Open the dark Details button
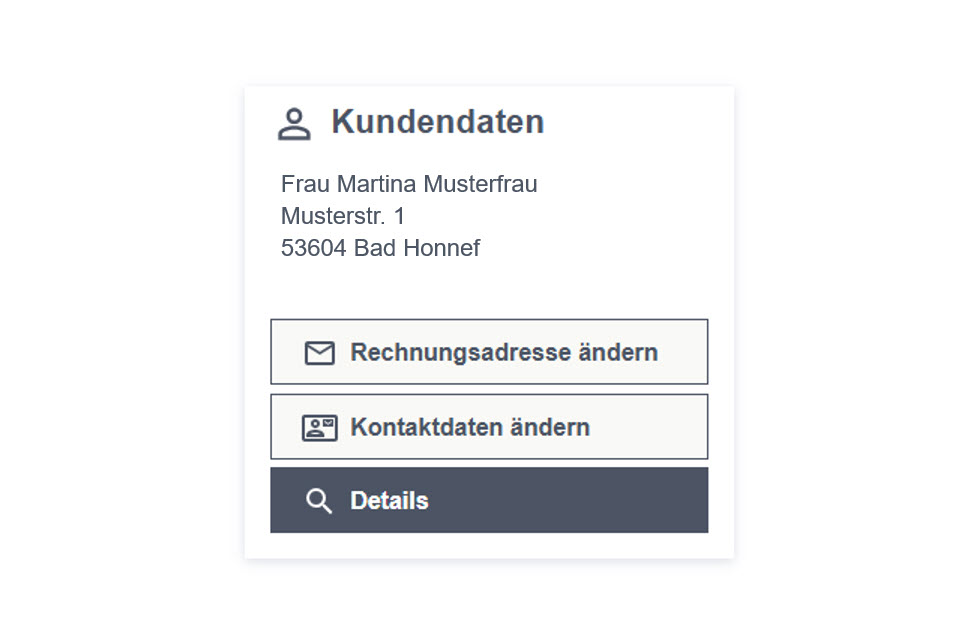 tap(489, 500)
